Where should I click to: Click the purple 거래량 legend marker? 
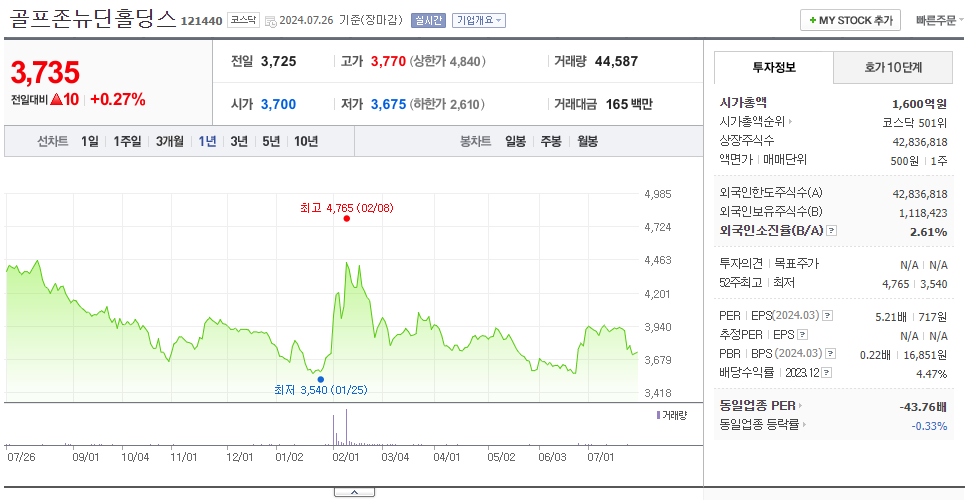pos(659,415)
